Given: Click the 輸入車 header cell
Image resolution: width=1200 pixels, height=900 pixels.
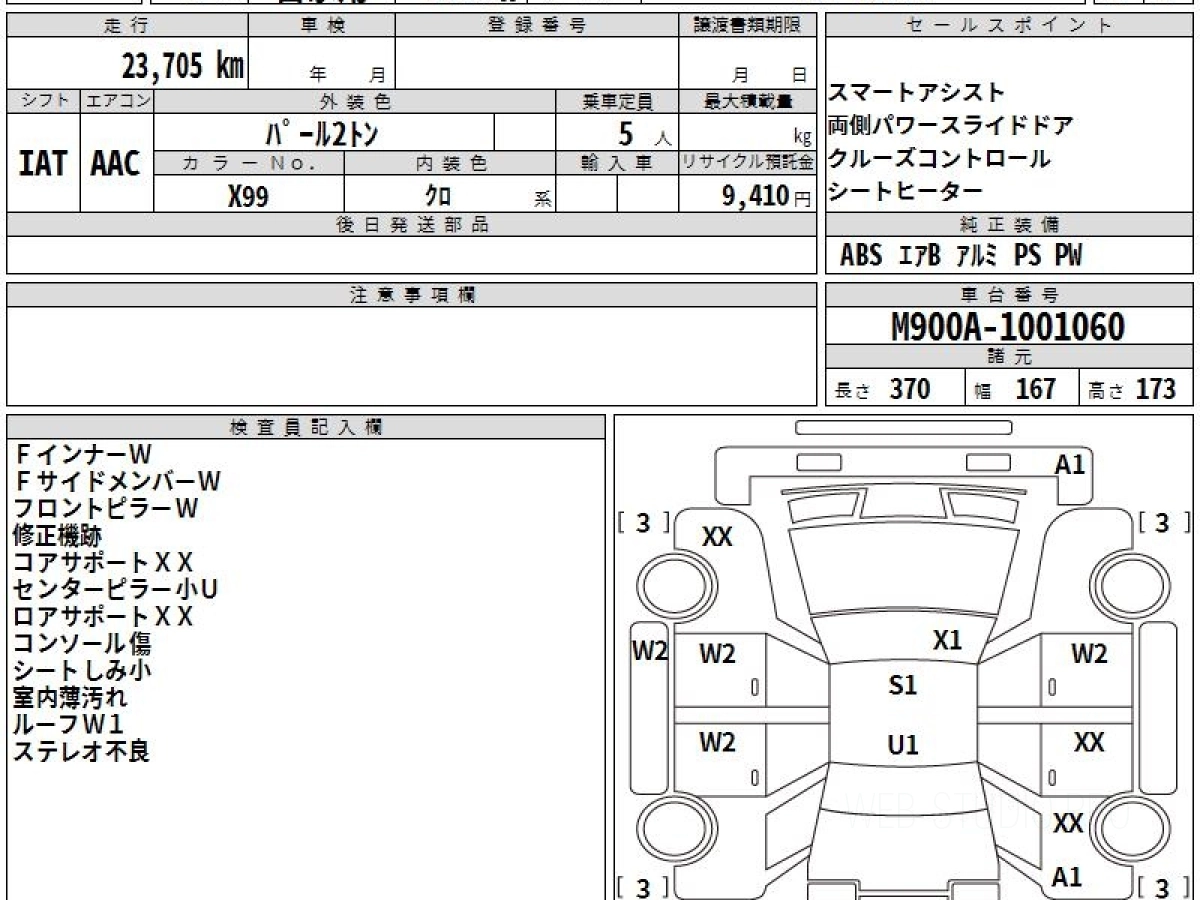Looking at the screenshot, I should coord(617,162).
